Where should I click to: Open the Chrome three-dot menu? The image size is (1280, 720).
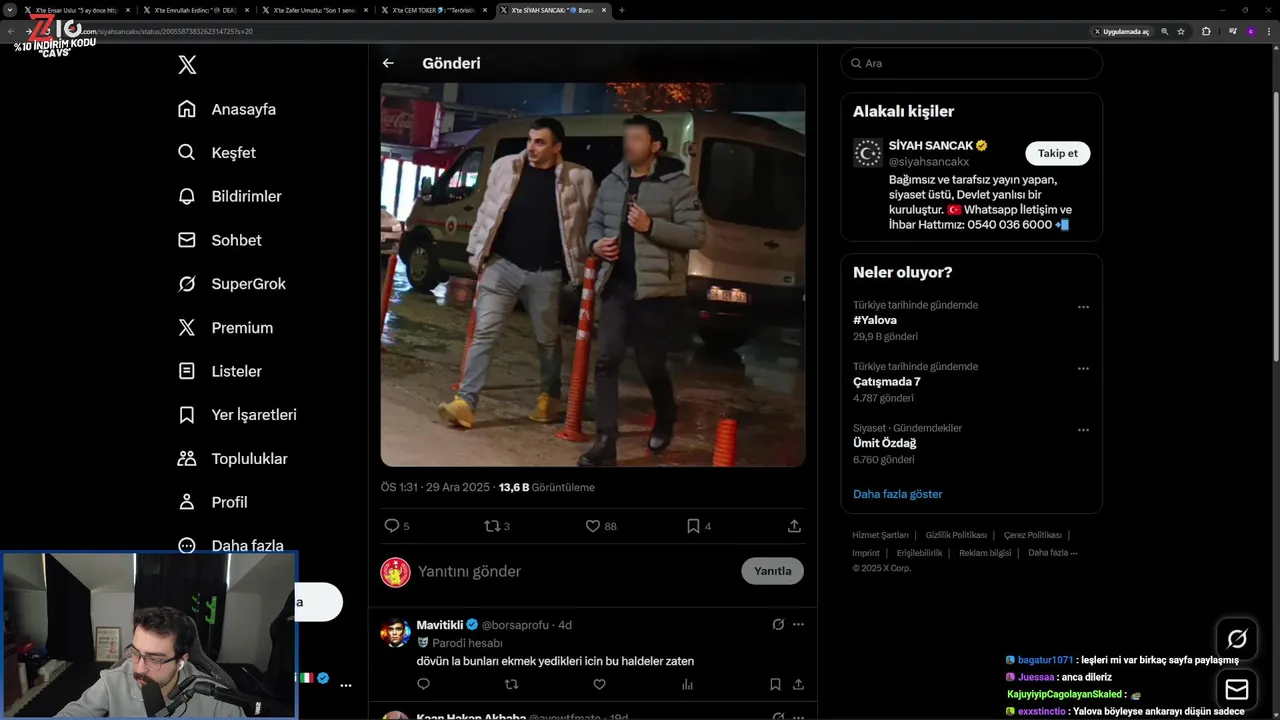1269,31
